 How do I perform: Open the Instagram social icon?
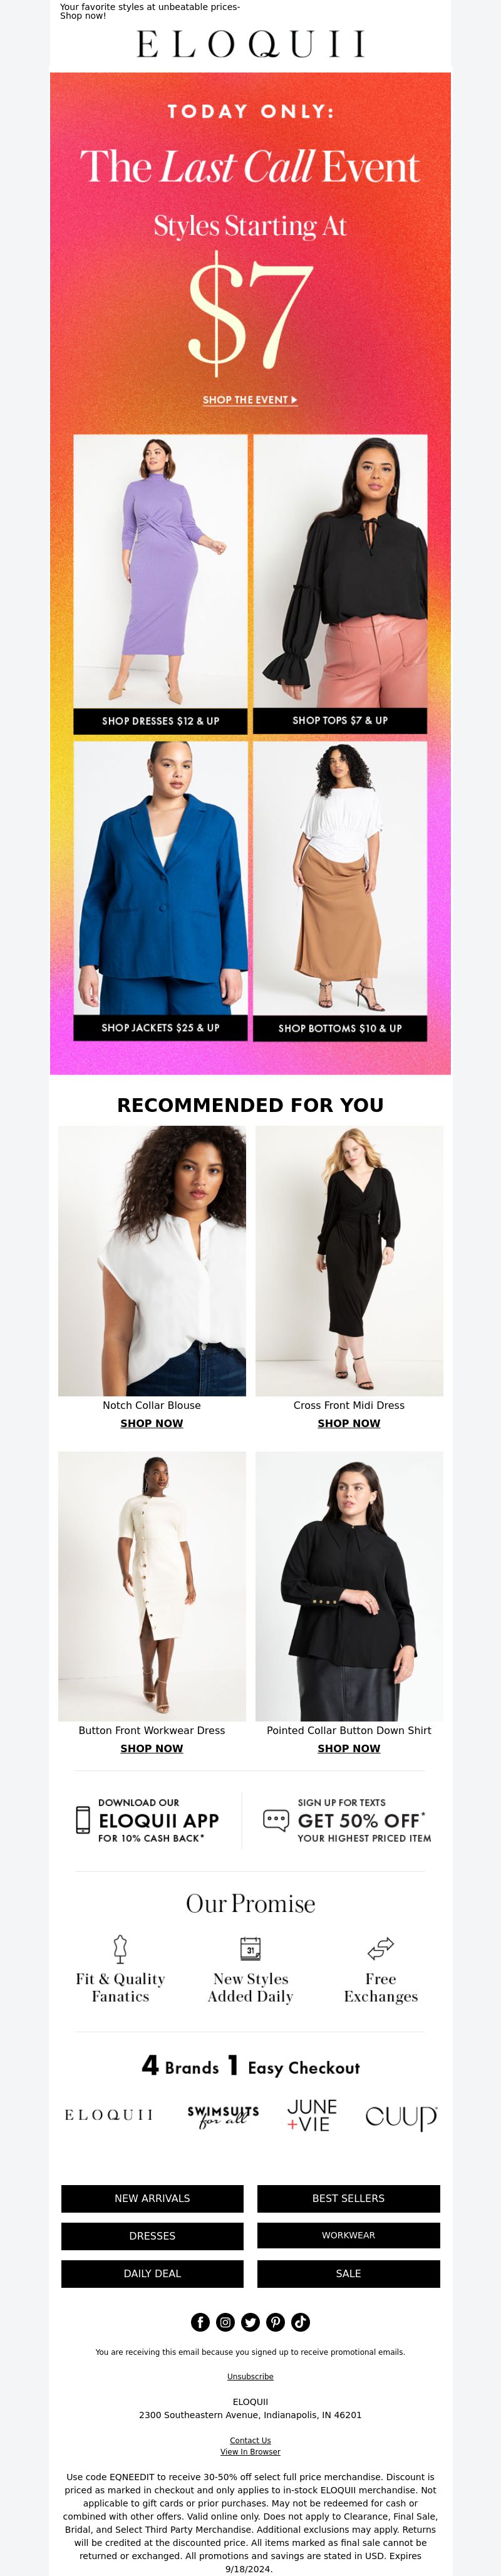coord(225,2321)
